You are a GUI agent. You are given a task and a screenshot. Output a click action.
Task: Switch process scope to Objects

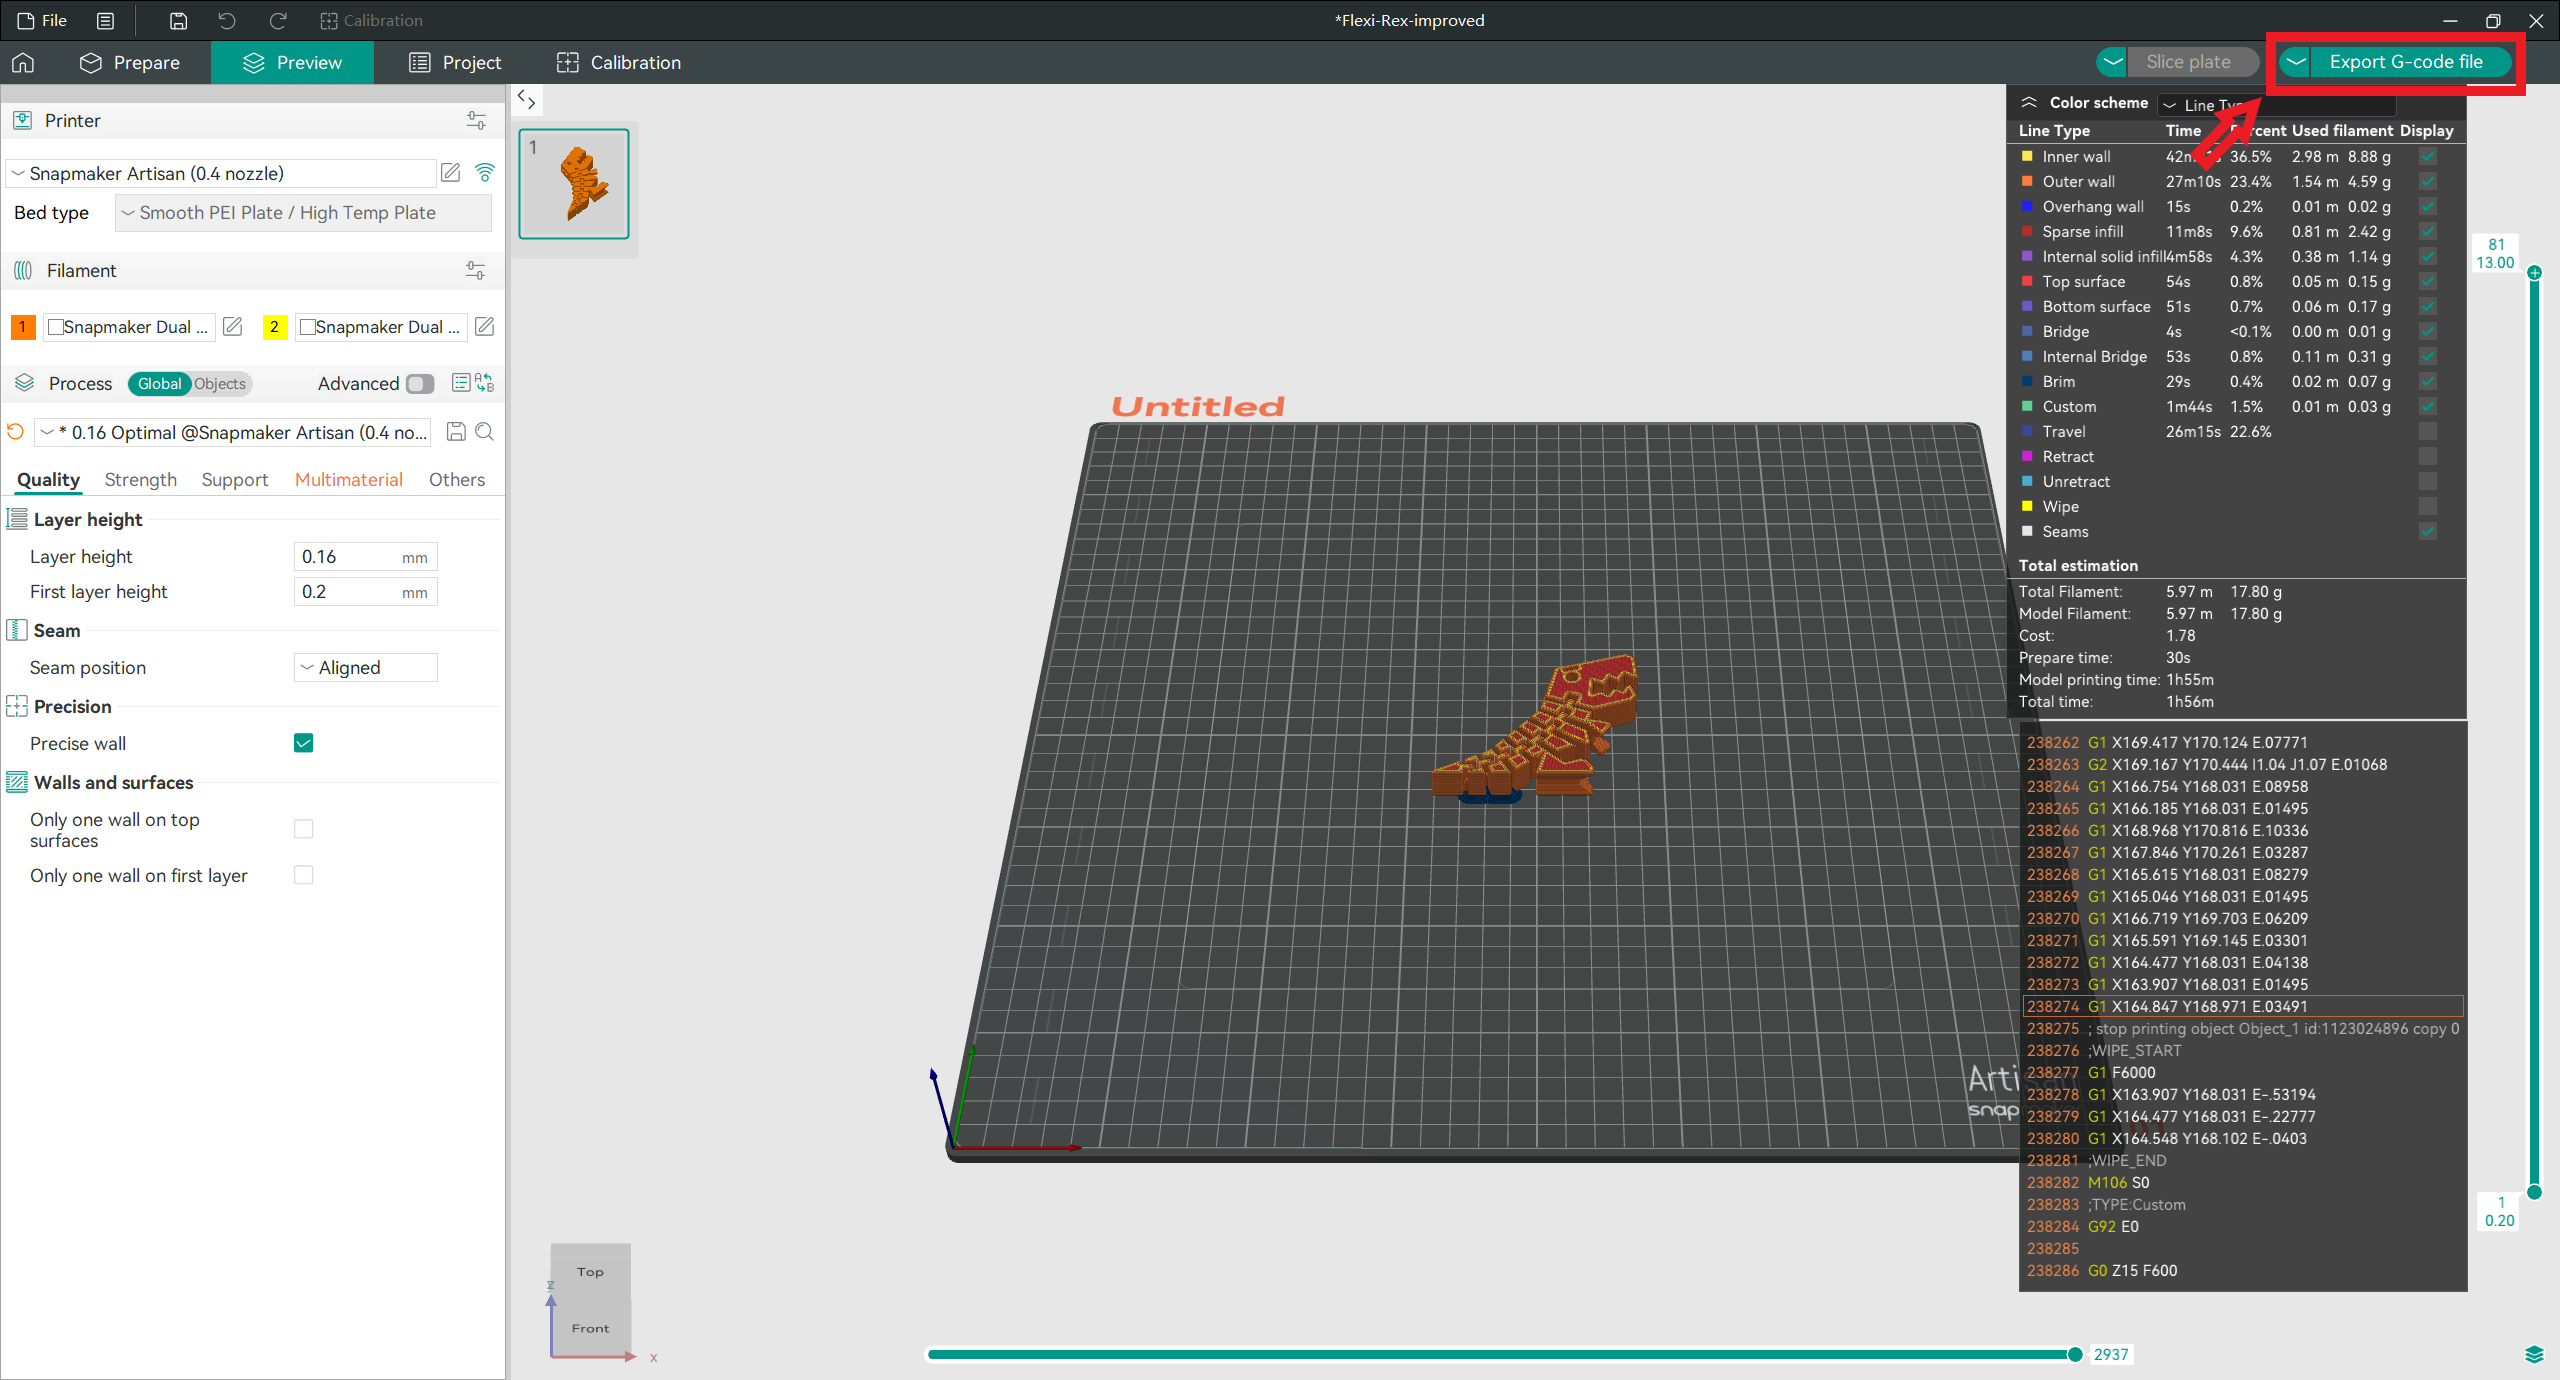220,384
